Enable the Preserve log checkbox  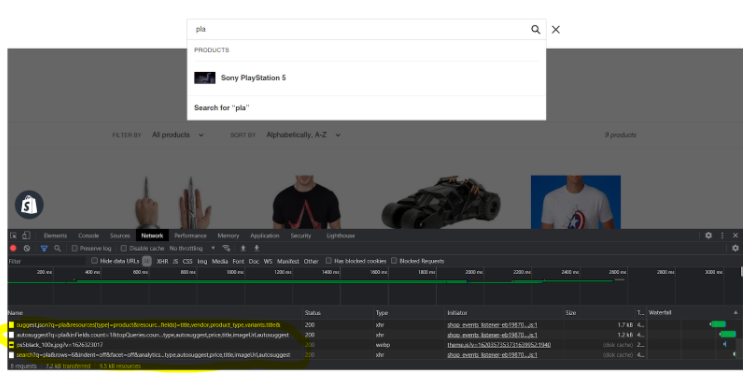pyautogui.click(x=74, y=248)
